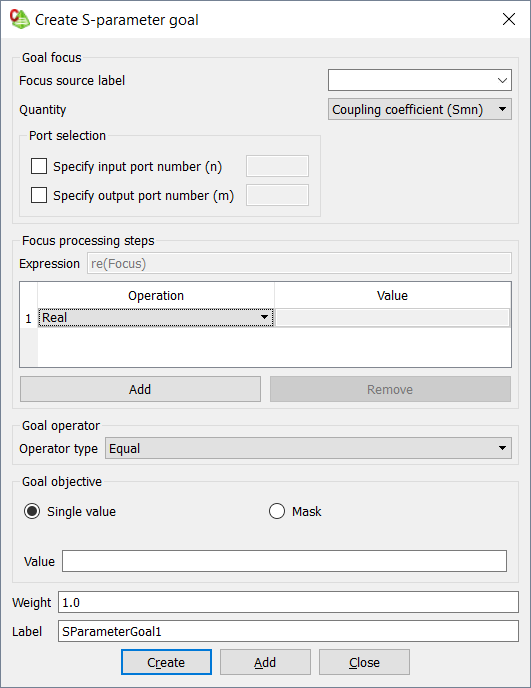531x688 pixels.
Task: Open the Operator type Equal dropdown
Action: (x=308, y=448)
